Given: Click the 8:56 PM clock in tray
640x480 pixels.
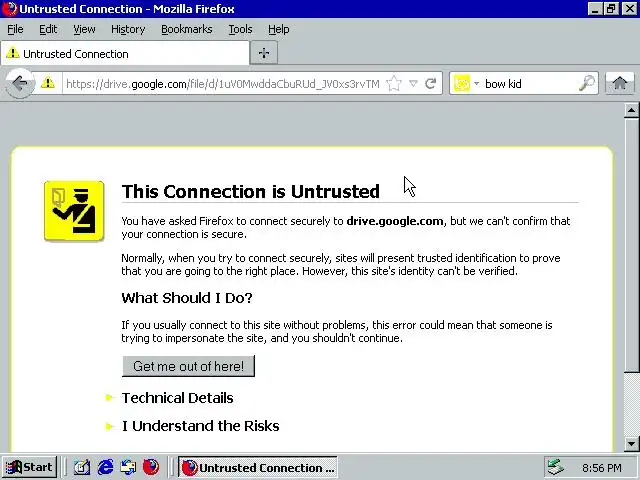Looking at the screenshot, I should (x=602, y=468).
